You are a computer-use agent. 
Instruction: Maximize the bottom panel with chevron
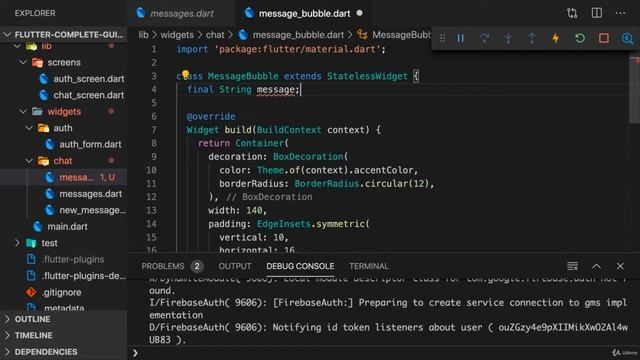596,266
